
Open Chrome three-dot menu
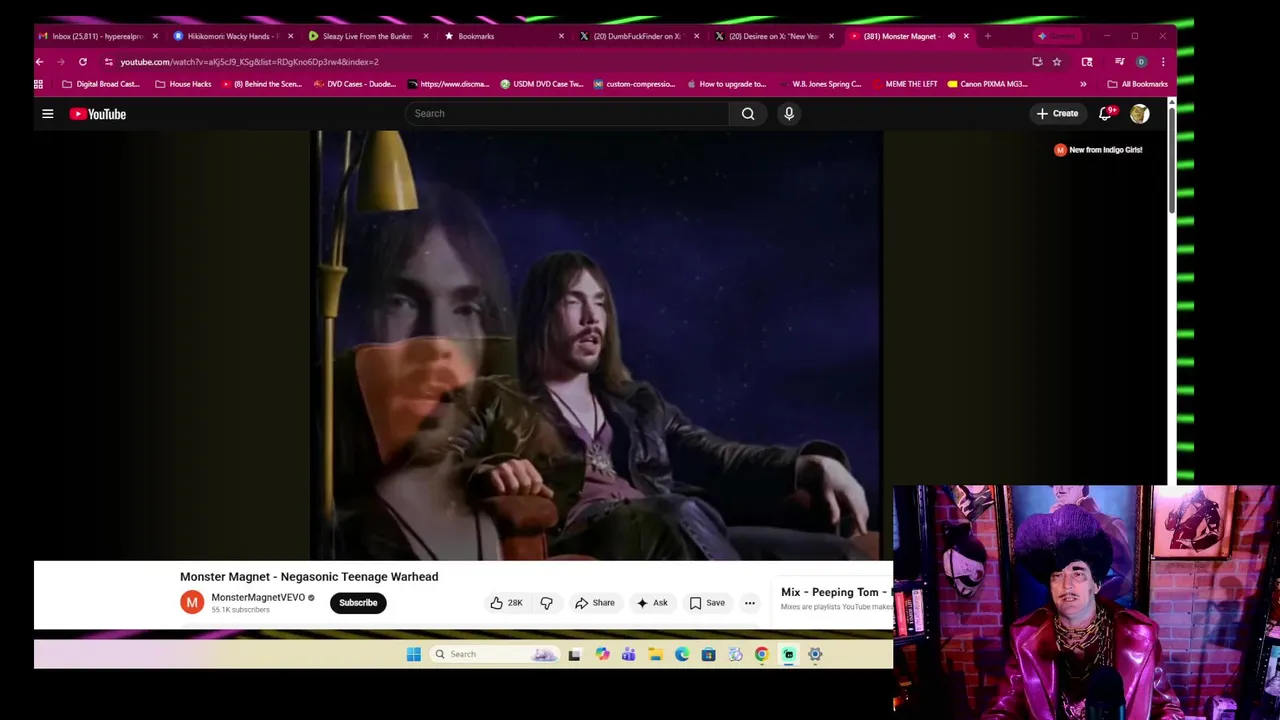1163,62
